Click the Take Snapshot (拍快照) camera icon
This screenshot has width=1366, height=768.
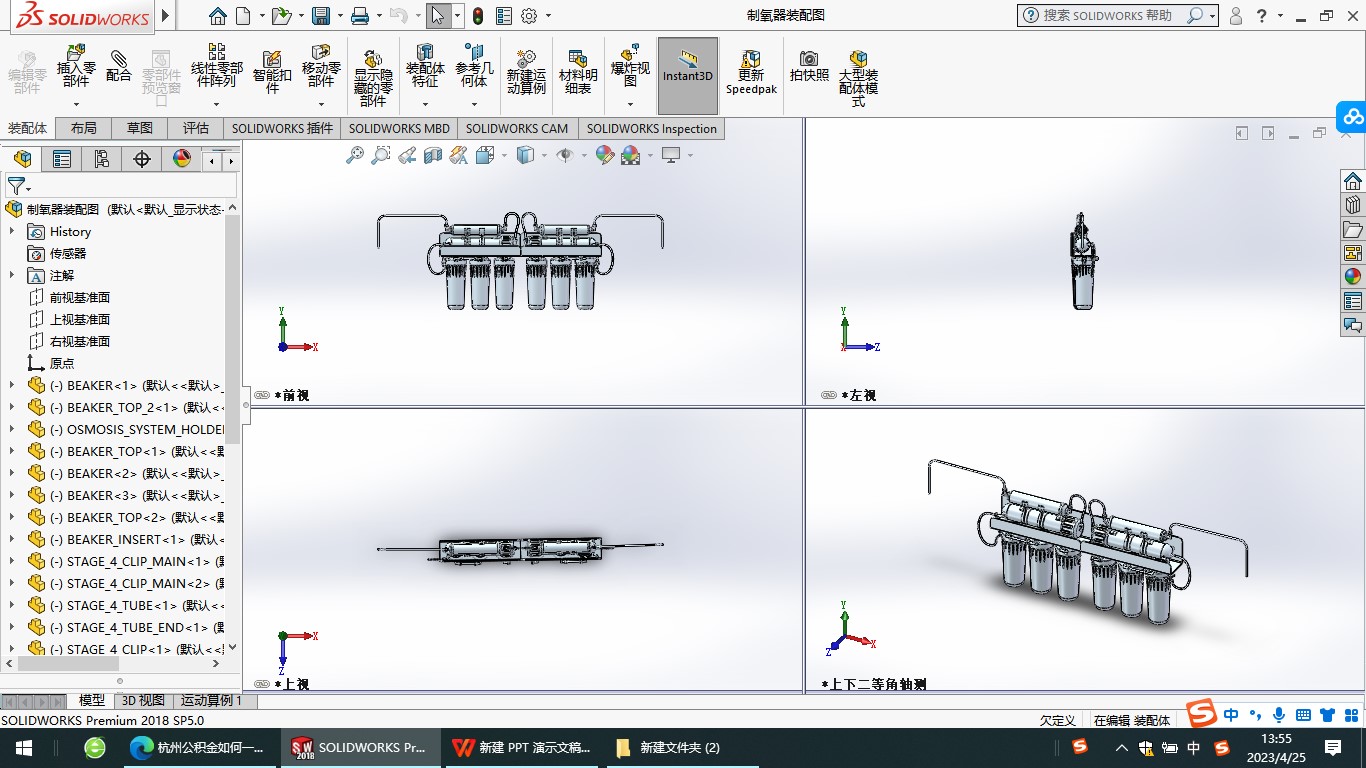point(809,66)
